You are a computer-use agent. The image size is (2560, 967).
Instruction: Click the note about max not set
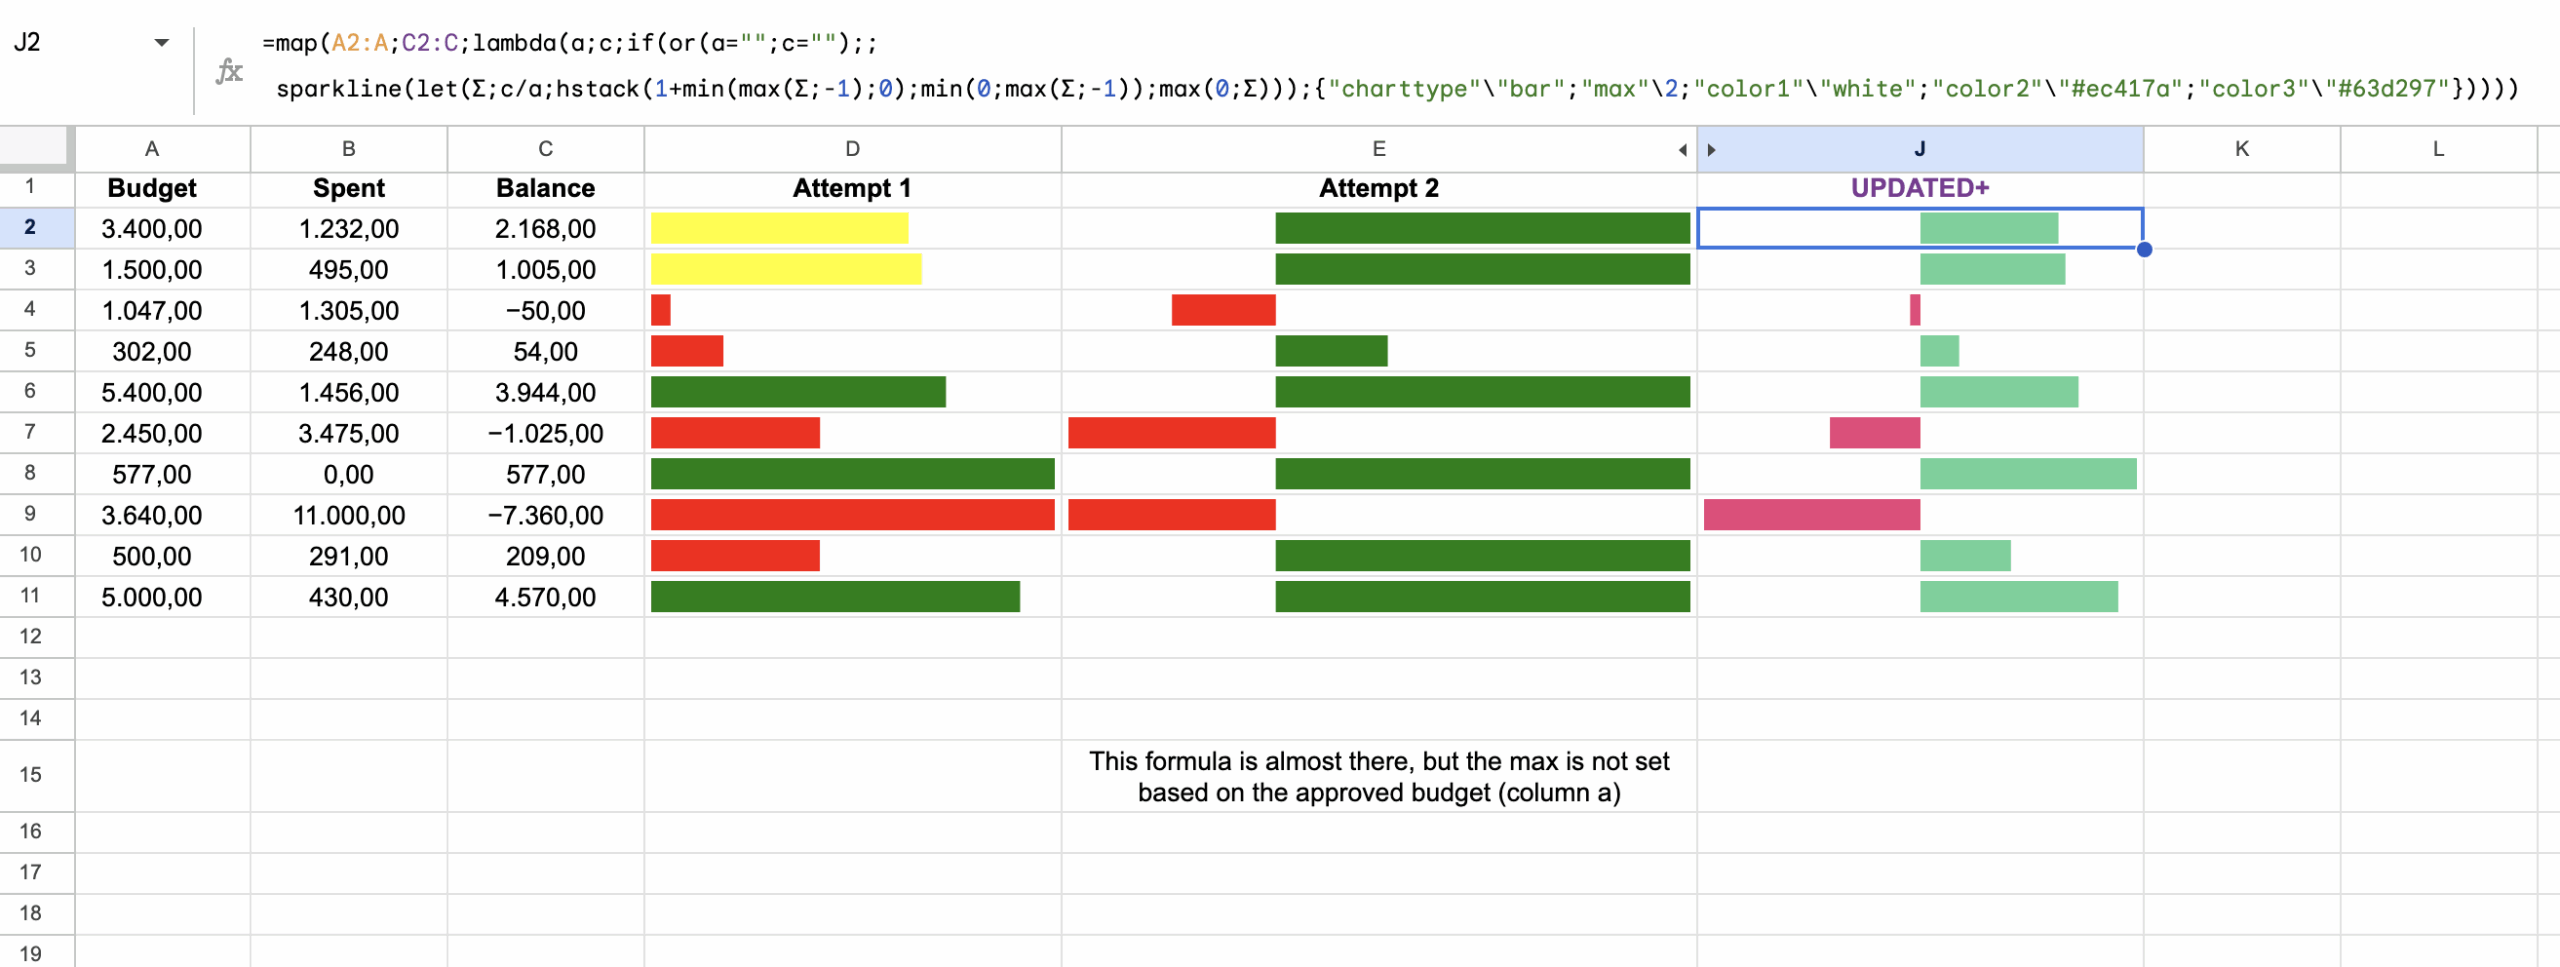(x=1379, y=776)
